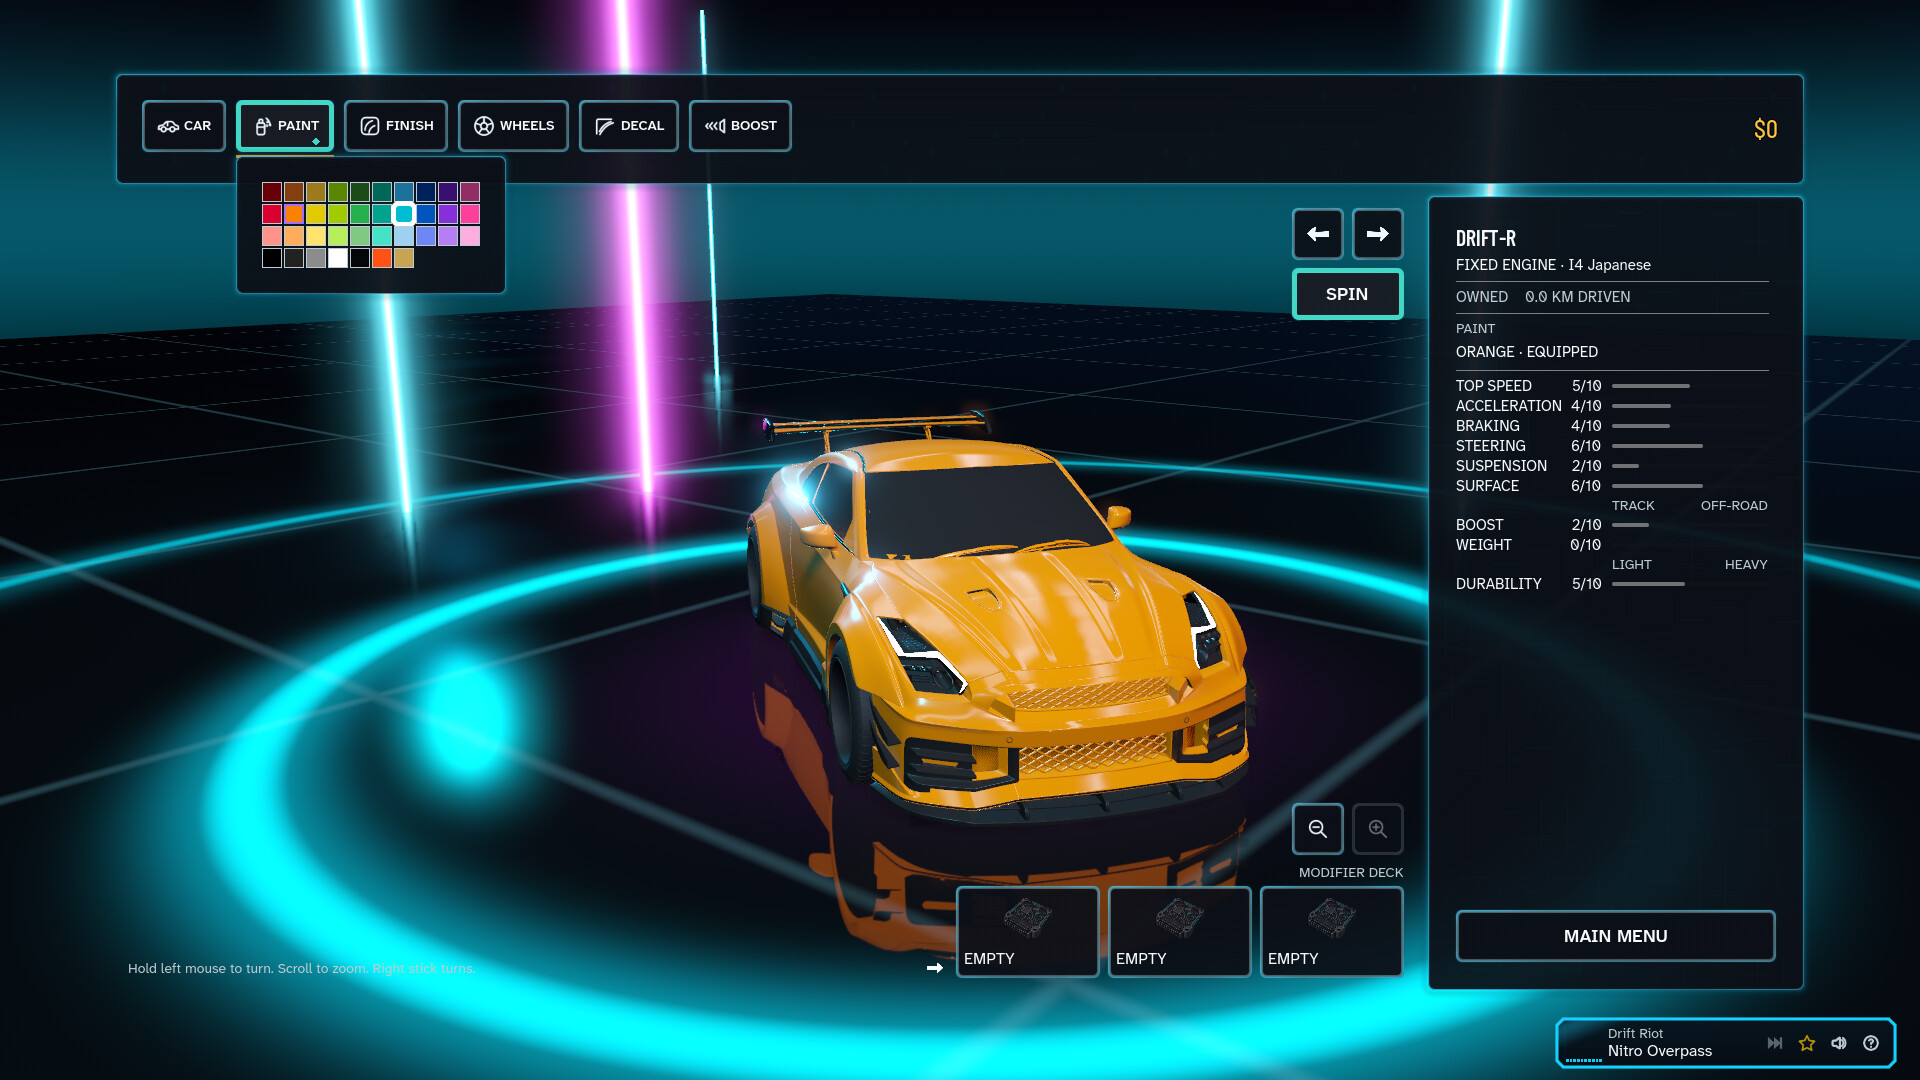Image resolution: width=1920 pixels, height=1080 pixels.
Task: Select the tan gold swatch ending the bottom row
Action: coord(404,258)
